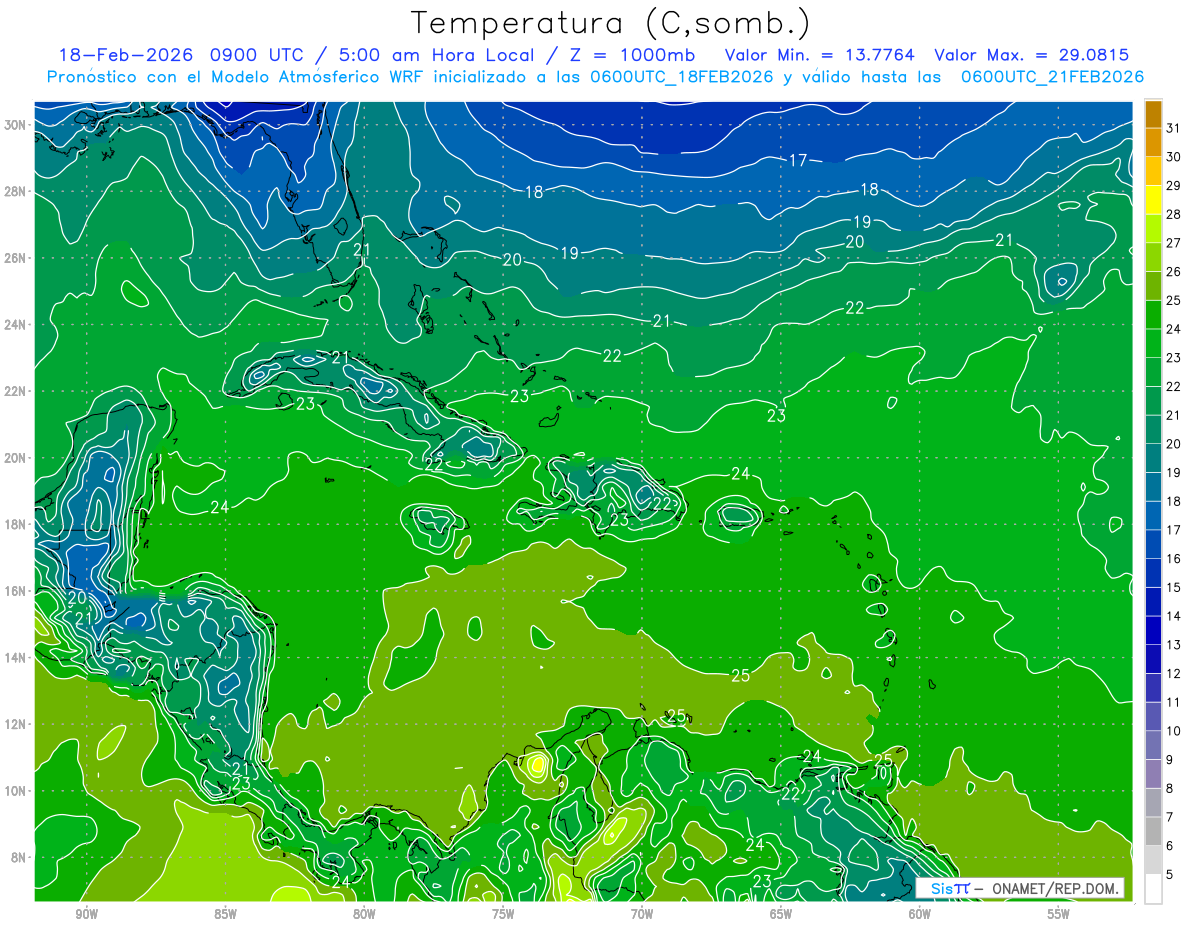The width and height of the screenshot is (1200, 927).
Task: Click the 85W longitude axis label
Action: tap(225, 914)
